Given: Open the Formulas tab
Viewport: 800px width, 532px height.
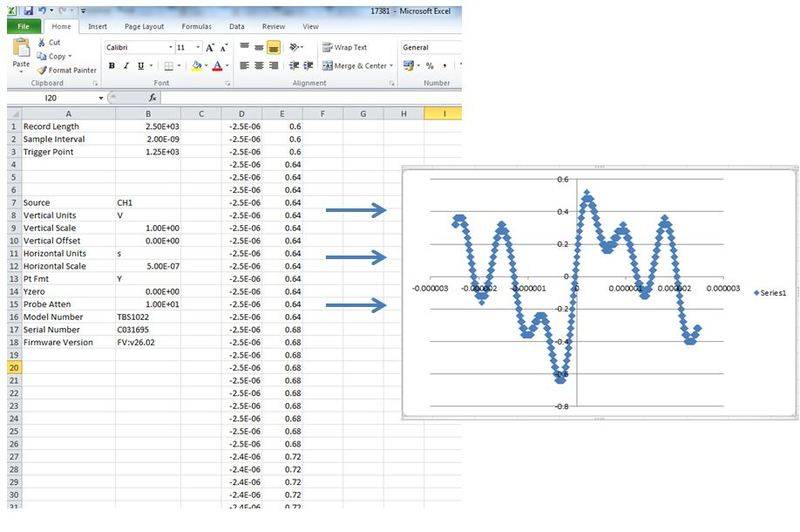Looking at the screenshot, I should coord(196,27).
